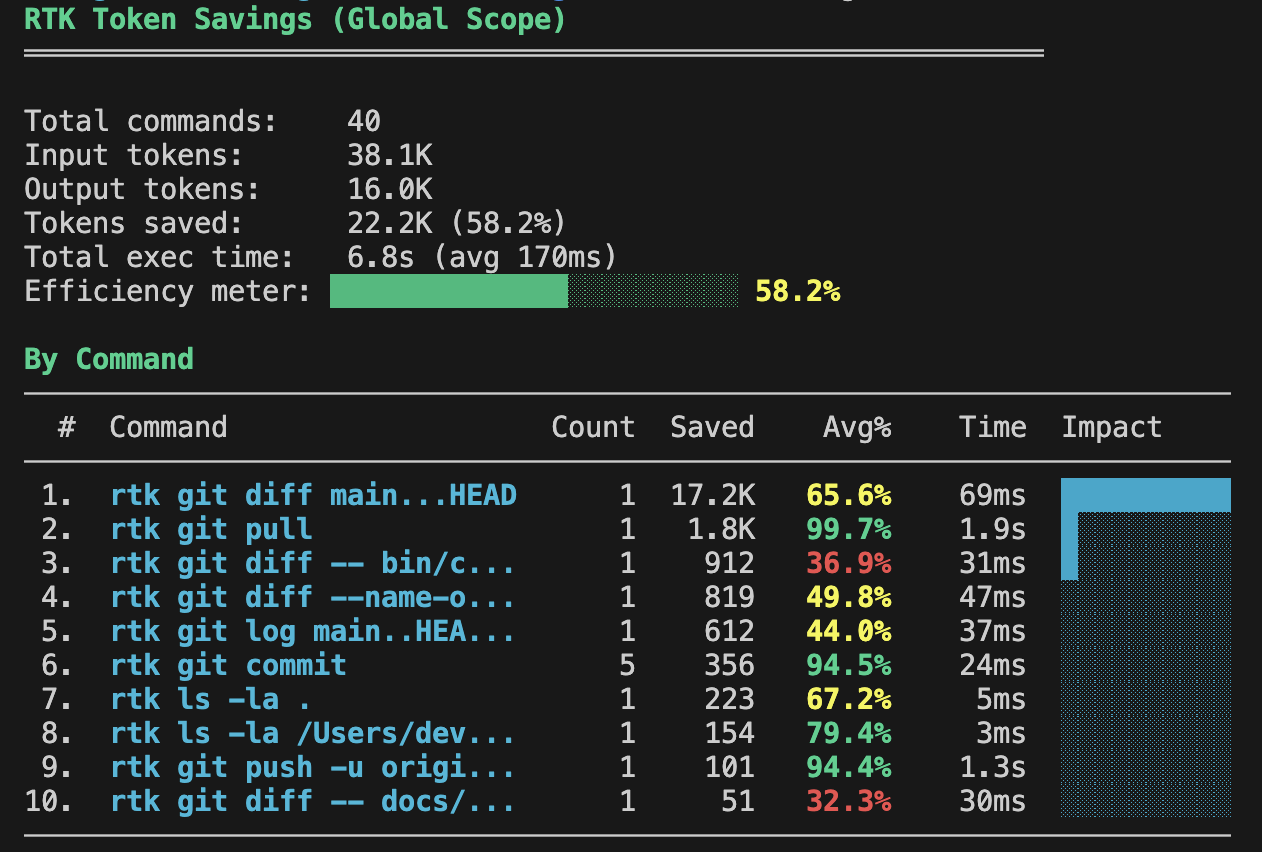1262x852 pixels.
Task: Click the yellow 44.0% average
Action: point(849,631)
